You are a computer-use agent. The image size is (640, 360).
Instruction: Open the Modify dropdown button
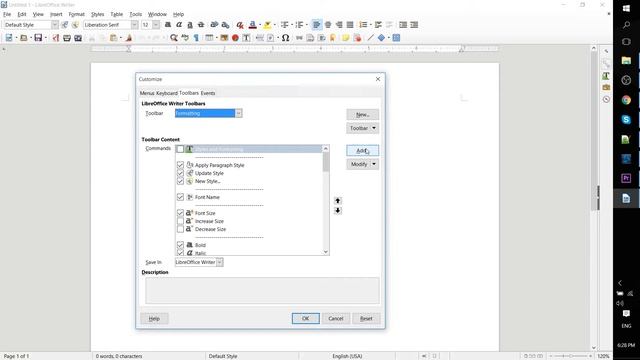tap(362, 164)
